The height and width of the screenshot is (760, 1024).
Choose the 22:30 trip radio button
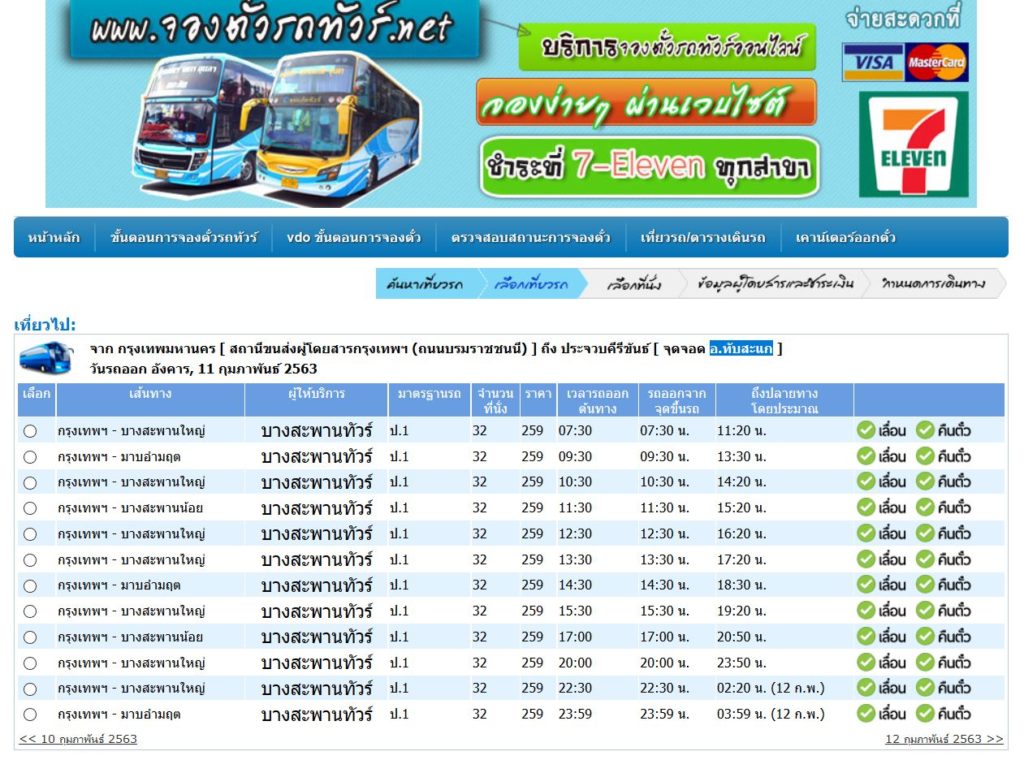tap(30, 689)
